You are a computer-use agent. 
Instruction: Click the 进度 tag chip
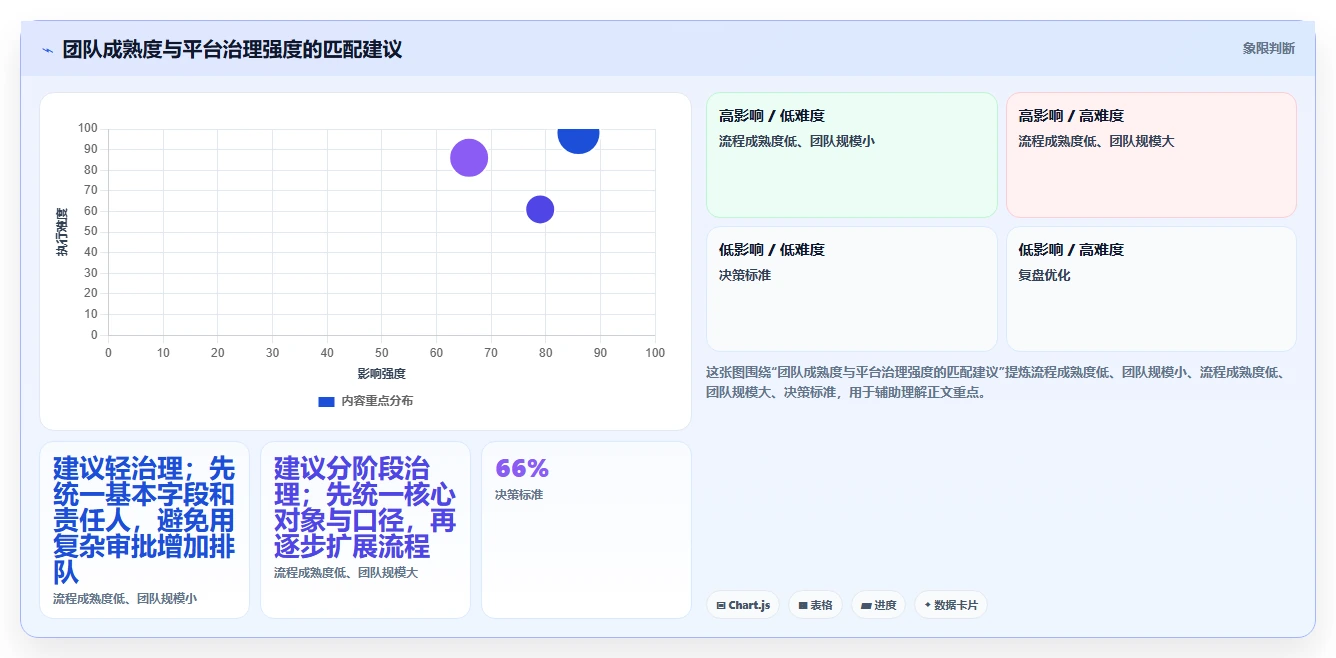pyautogui.click(x=878, y=605)
